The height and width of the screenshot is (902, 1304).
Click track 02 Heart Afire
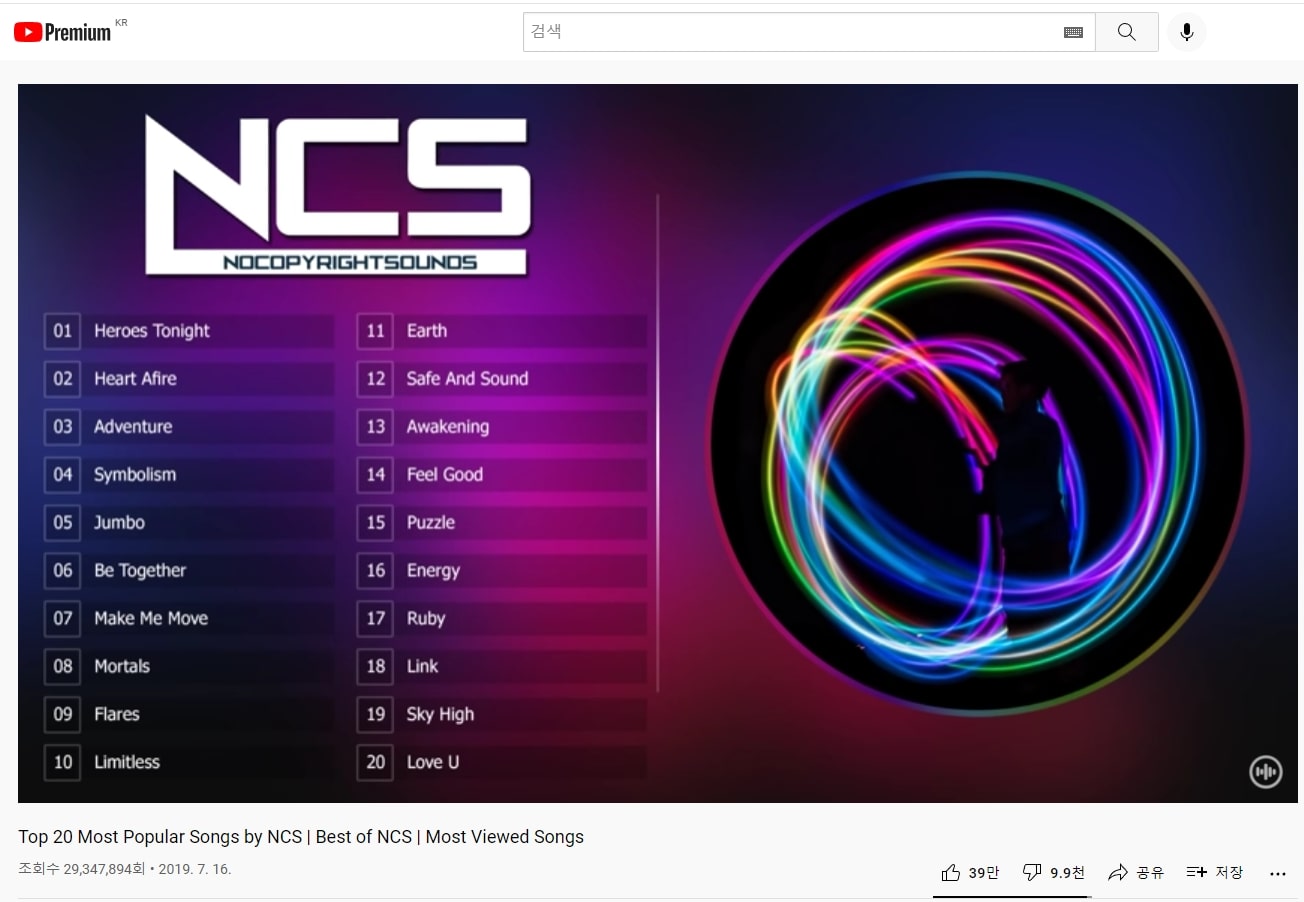[189, 379]
